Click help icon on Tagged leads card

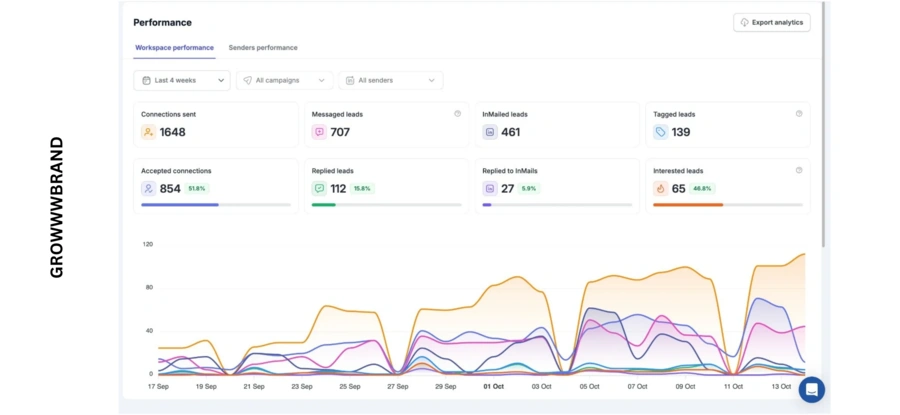(x=799, y=114)
